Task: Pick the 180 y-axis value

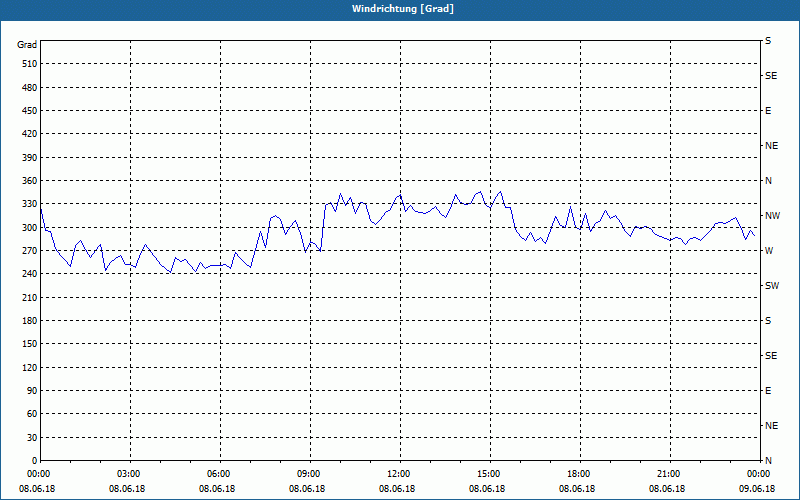Action: (x=30, y=321)
